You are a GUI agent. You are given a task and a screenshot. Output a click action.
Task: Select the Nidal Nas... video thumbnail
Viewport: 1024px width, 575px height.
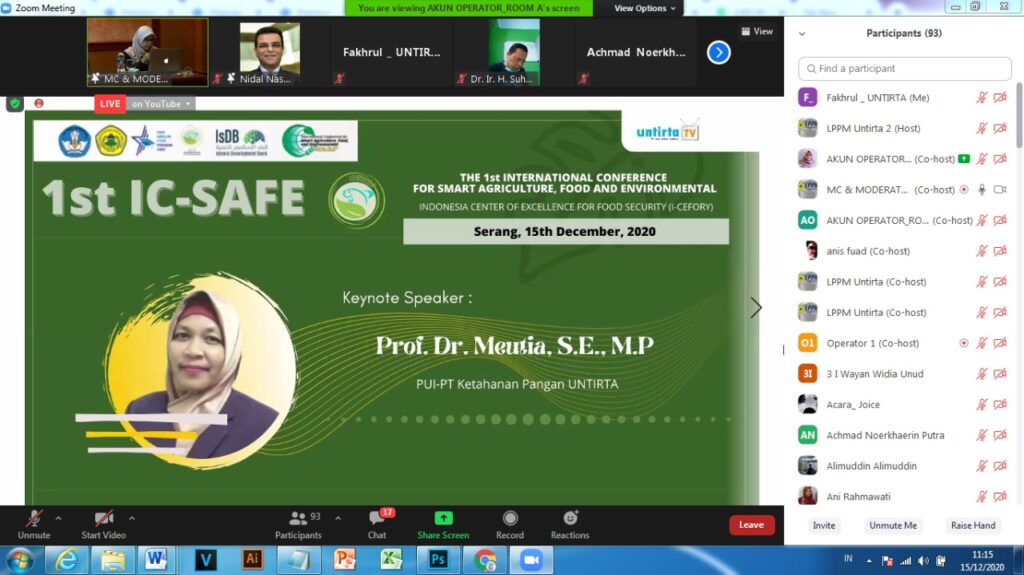click(x=270, y=52)
